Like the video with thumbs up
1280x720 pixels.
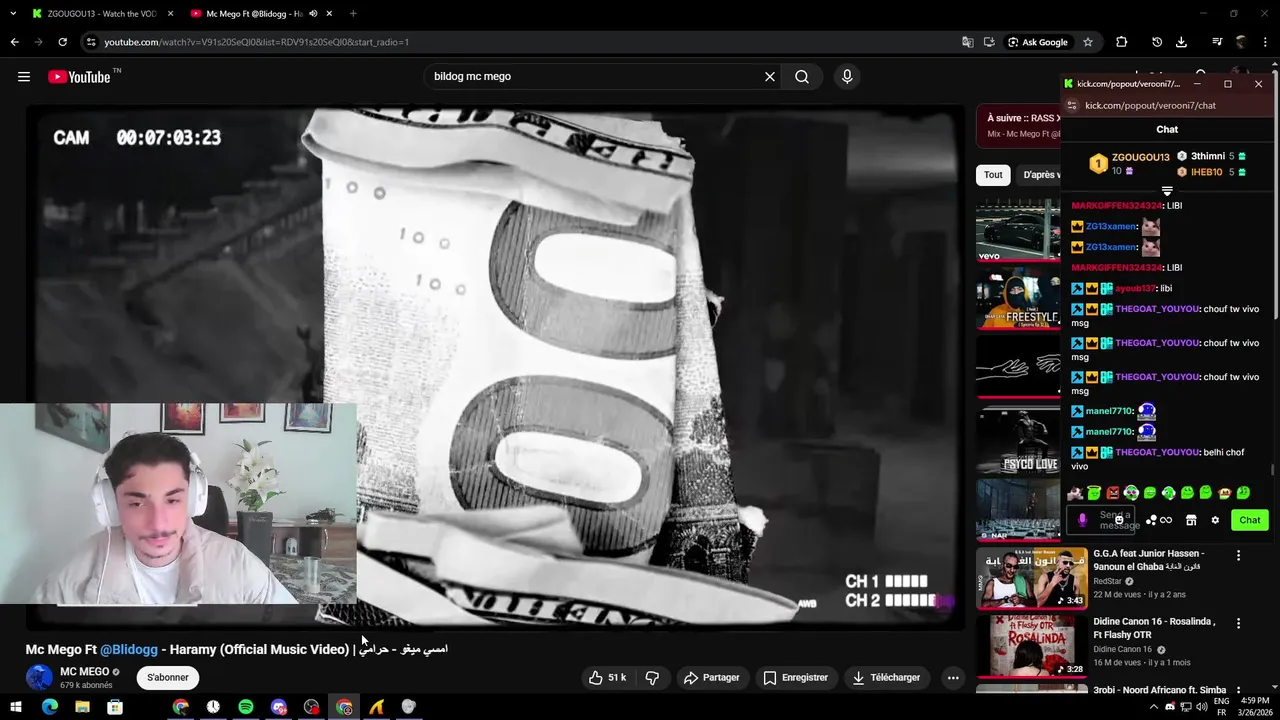coord(607,677)
